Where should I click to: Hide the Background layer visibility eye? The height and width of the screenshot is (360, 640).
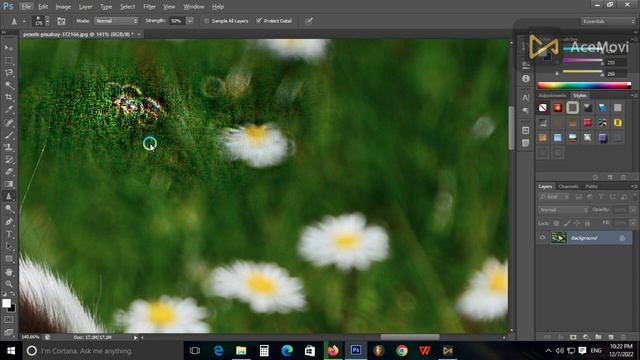542,238
